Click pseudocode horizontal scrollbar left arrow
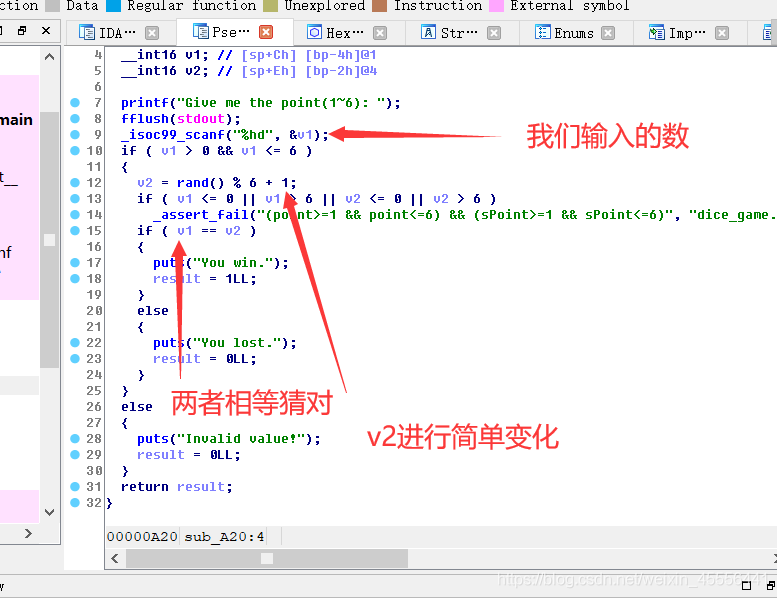 [x=115, y=559]
